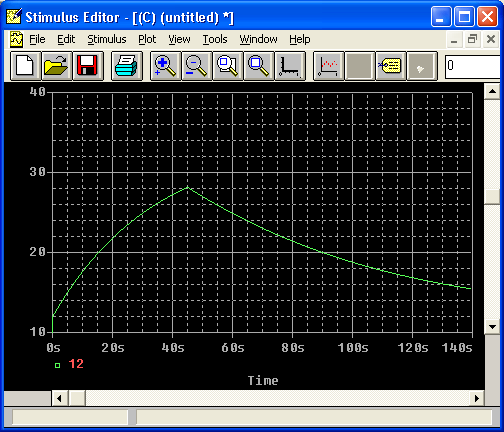Open the Edit menu

pyautogui.click(x=66, y=39)
